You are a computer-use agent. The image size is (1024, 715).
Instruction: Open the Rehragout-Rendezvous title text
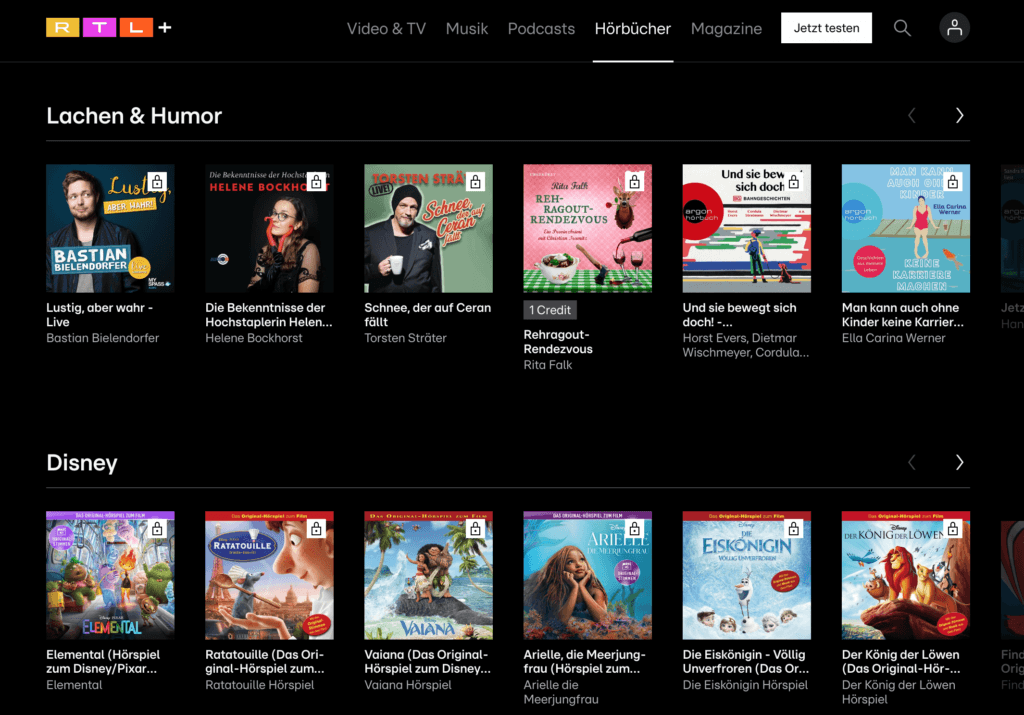pos(558,342)
